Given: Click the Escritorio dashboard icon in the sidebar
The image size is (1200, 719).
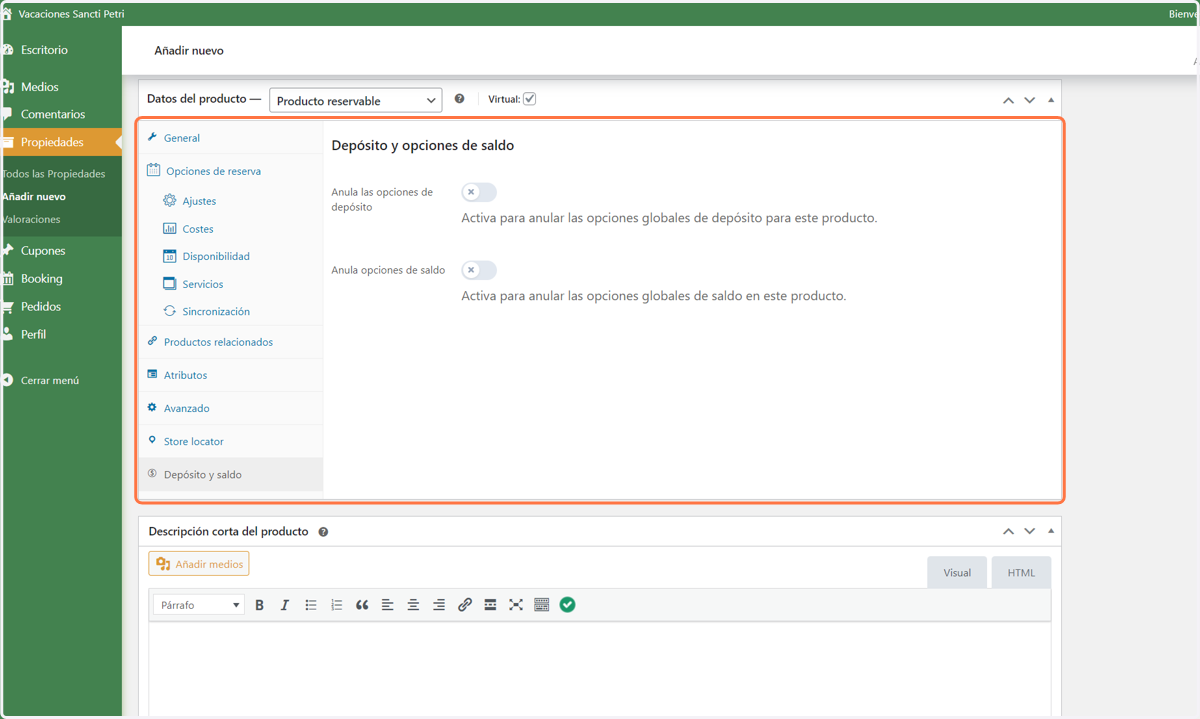Looking at the screenshot, I should click(x=7, y=50).
